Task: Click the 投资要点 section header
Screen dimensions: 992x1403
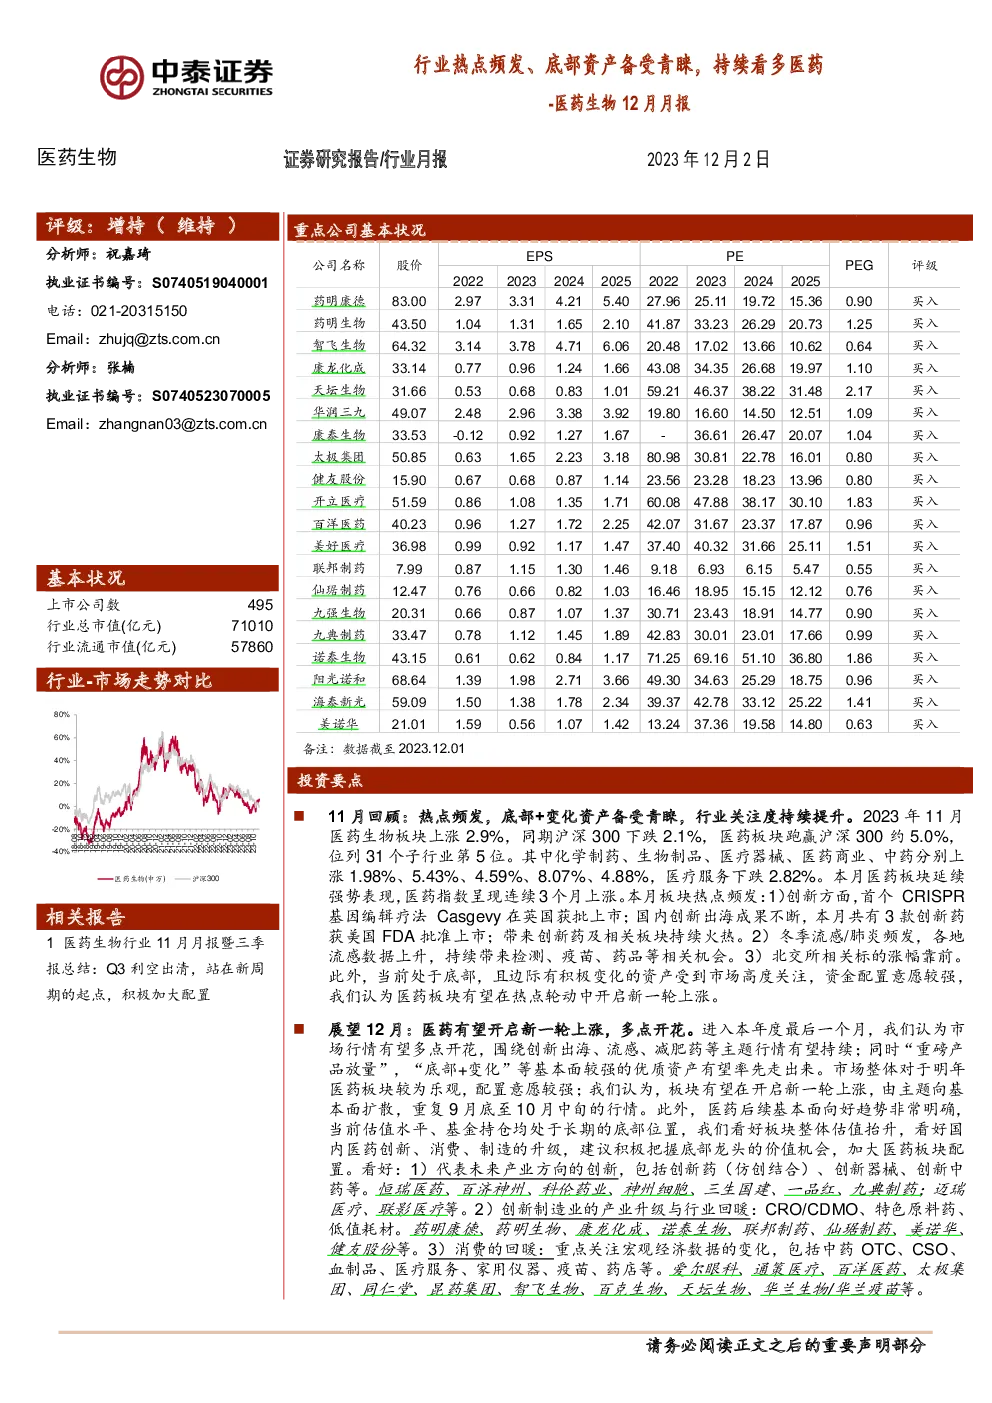Action: (629, 780)
